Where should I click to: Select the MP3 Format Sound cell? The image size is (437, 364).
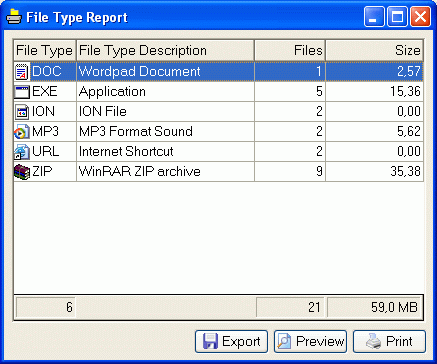pos(165,132)
